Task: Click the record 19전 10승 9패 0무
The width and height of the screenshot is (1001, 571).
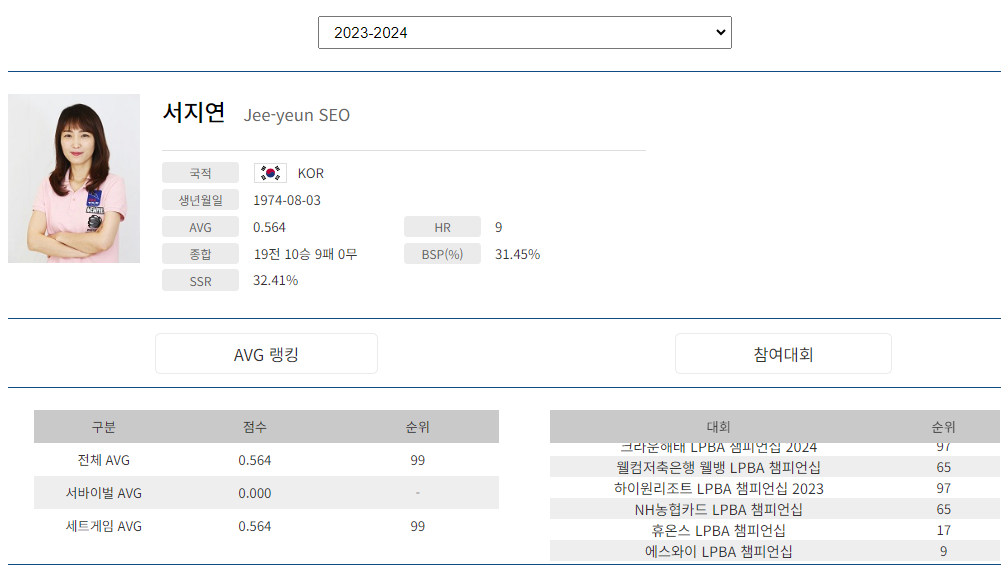Action: [x=305, y=254]
